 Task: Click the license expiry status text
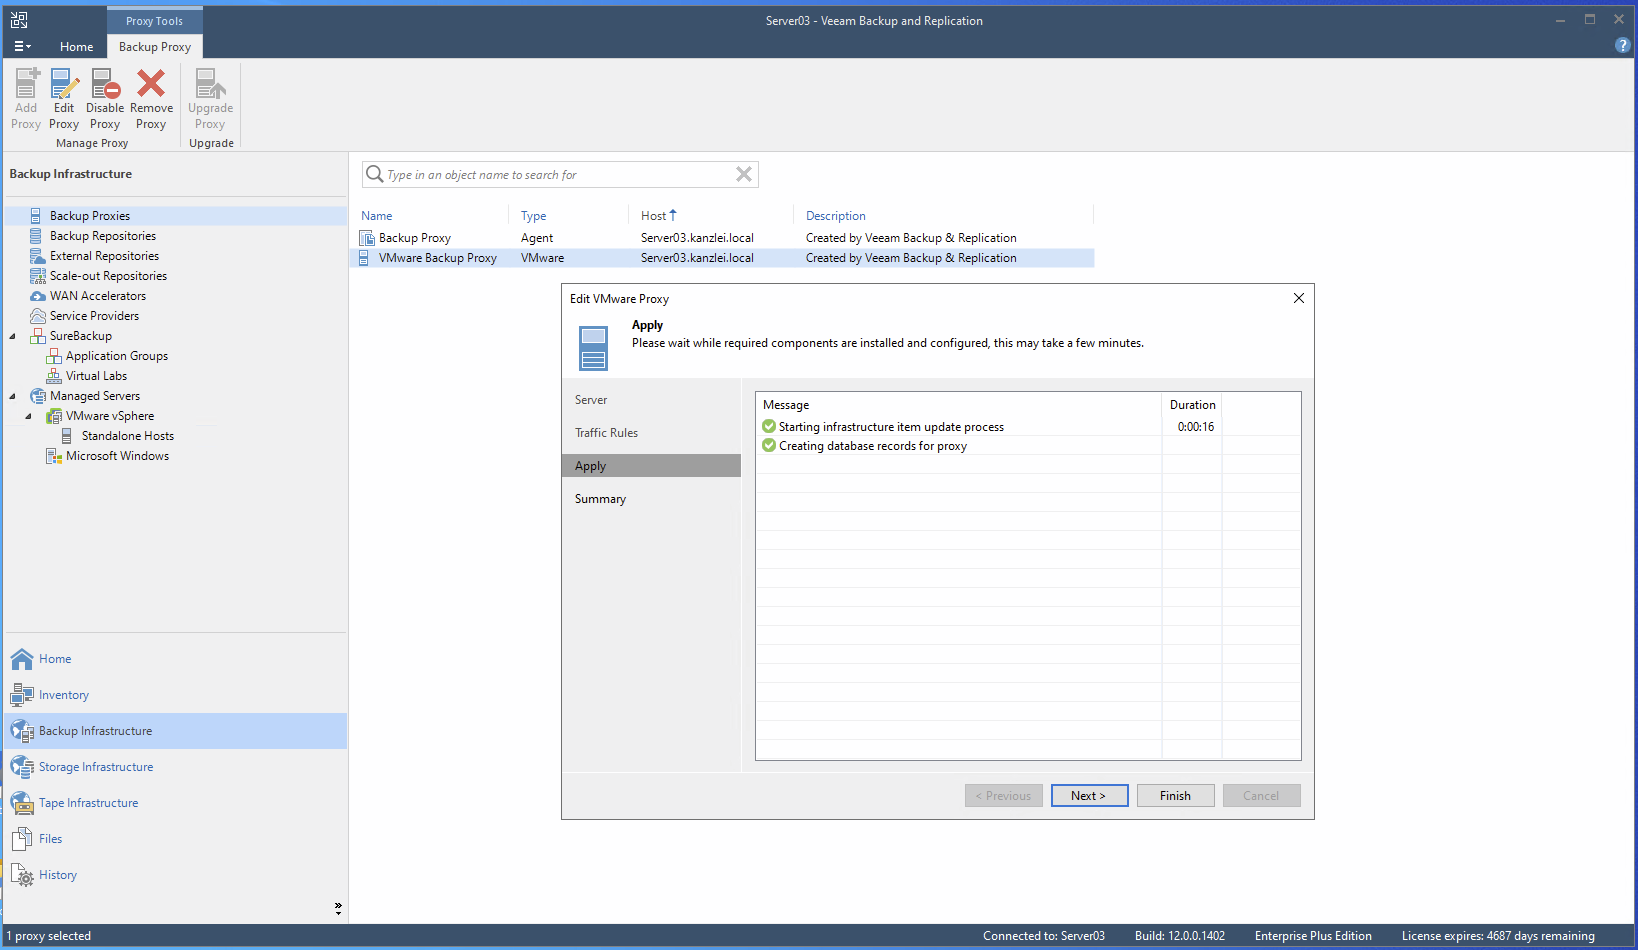[1497, 936]
